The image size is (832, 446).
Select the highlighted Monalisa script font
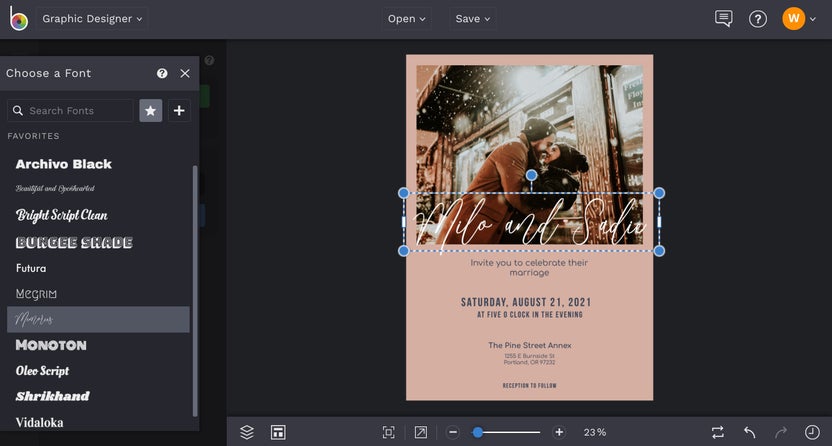[x=98, y=319]
